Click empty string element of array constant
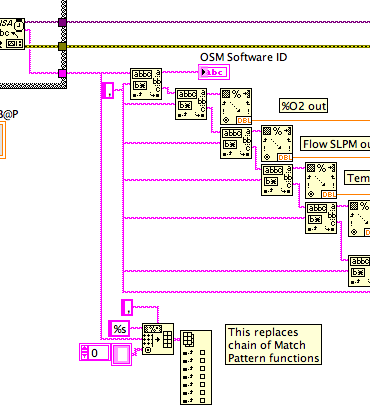 point(121,354)
